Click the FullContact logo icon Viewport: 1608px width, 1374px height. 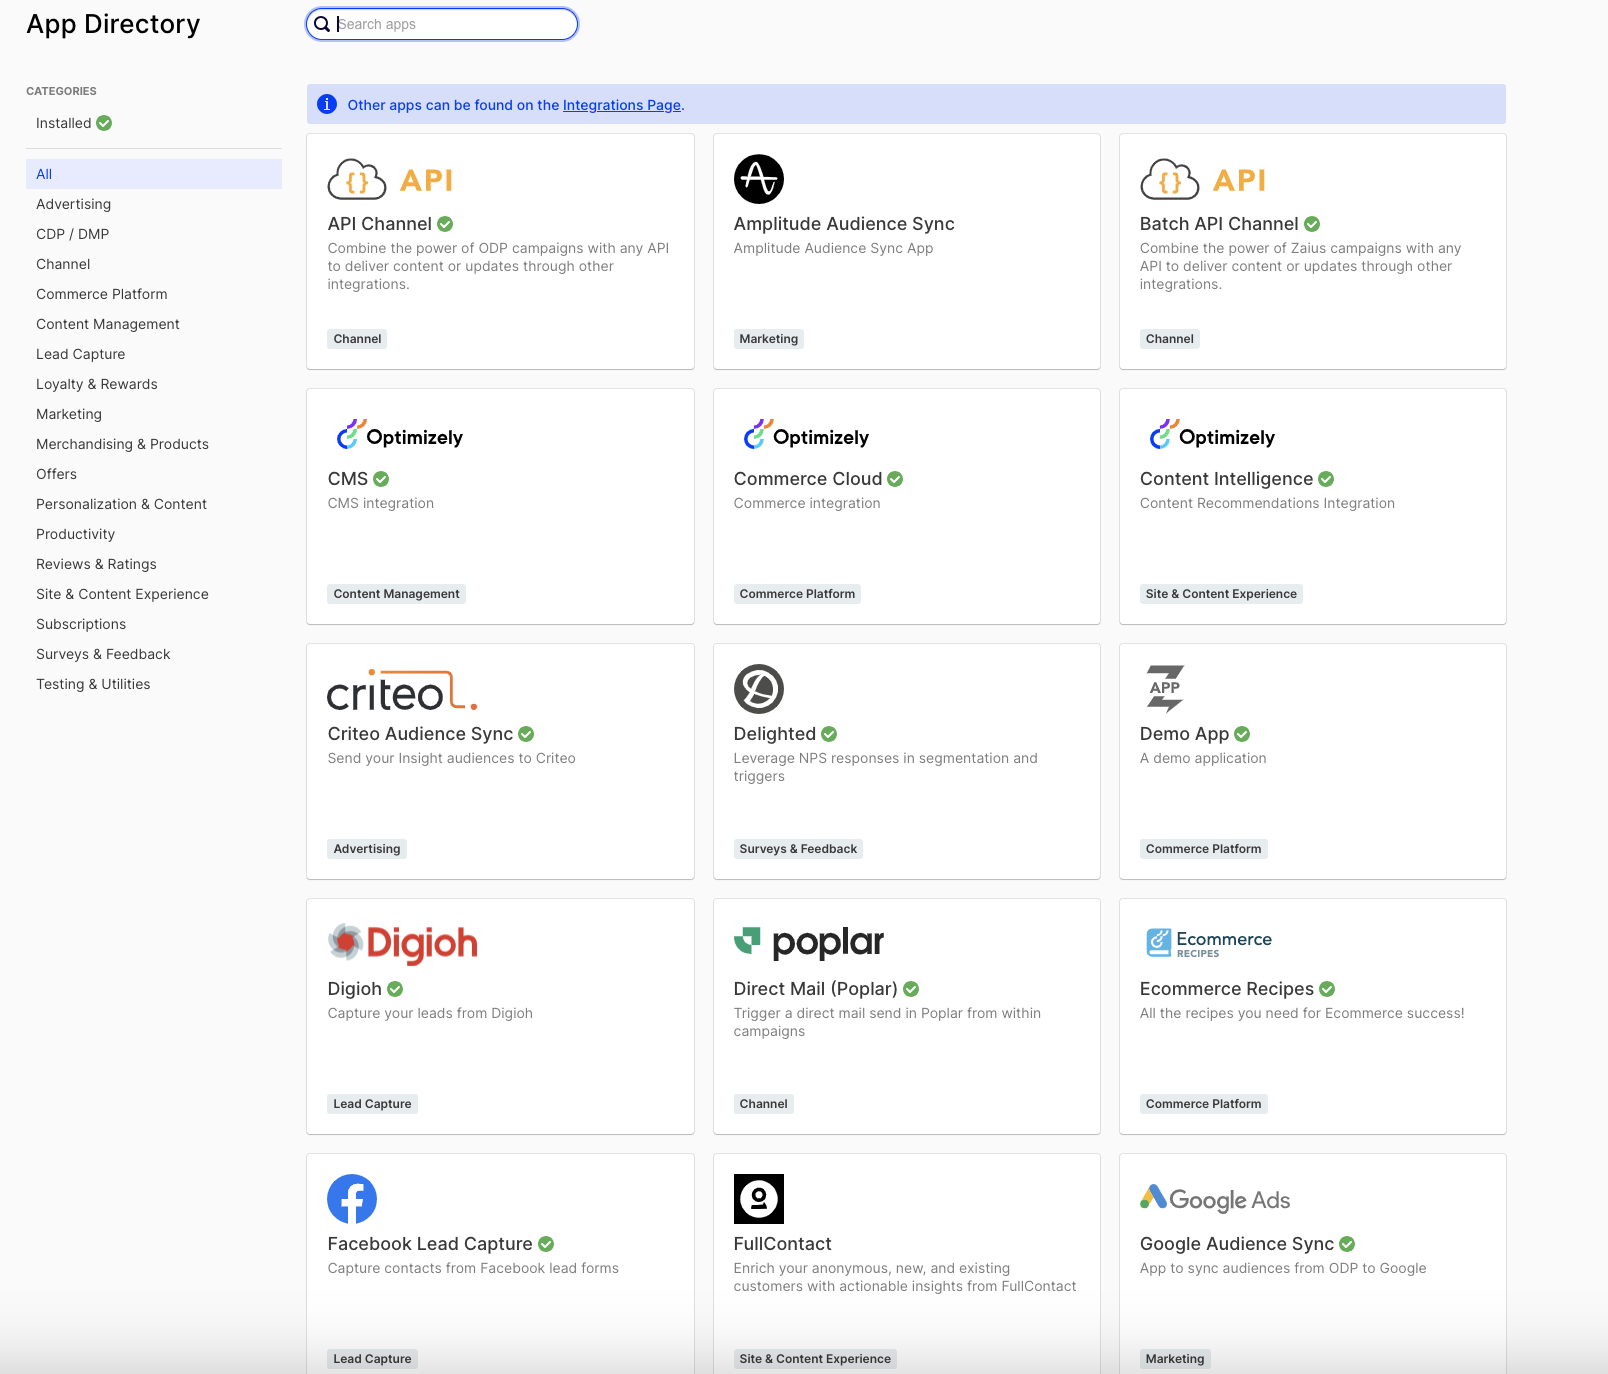758,1199
